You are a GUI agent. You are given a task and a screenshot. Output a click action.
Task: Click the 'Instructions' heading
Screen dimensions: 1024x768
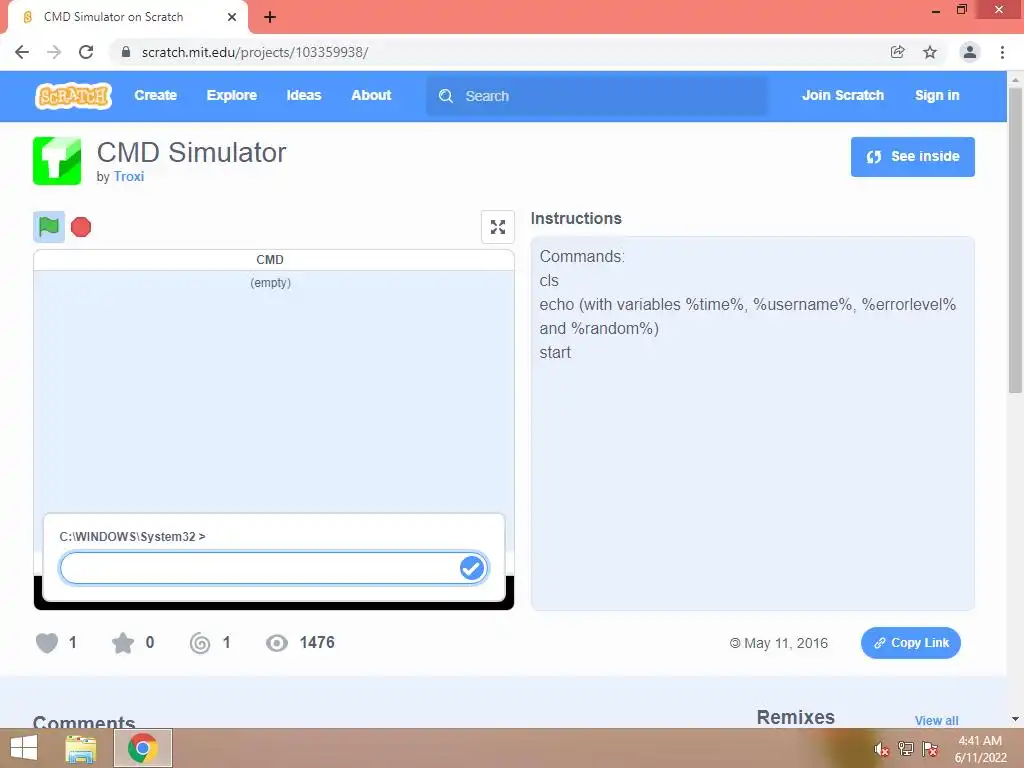(x=576, y=218)
